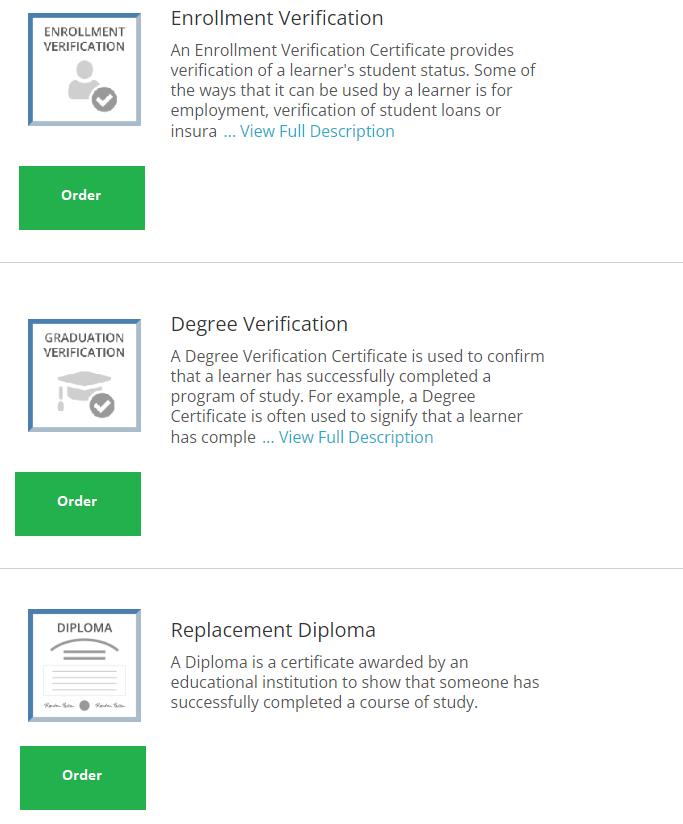Order the Replacement Diploma
Viewport: 683px width, 824px height.
point(83,777)
